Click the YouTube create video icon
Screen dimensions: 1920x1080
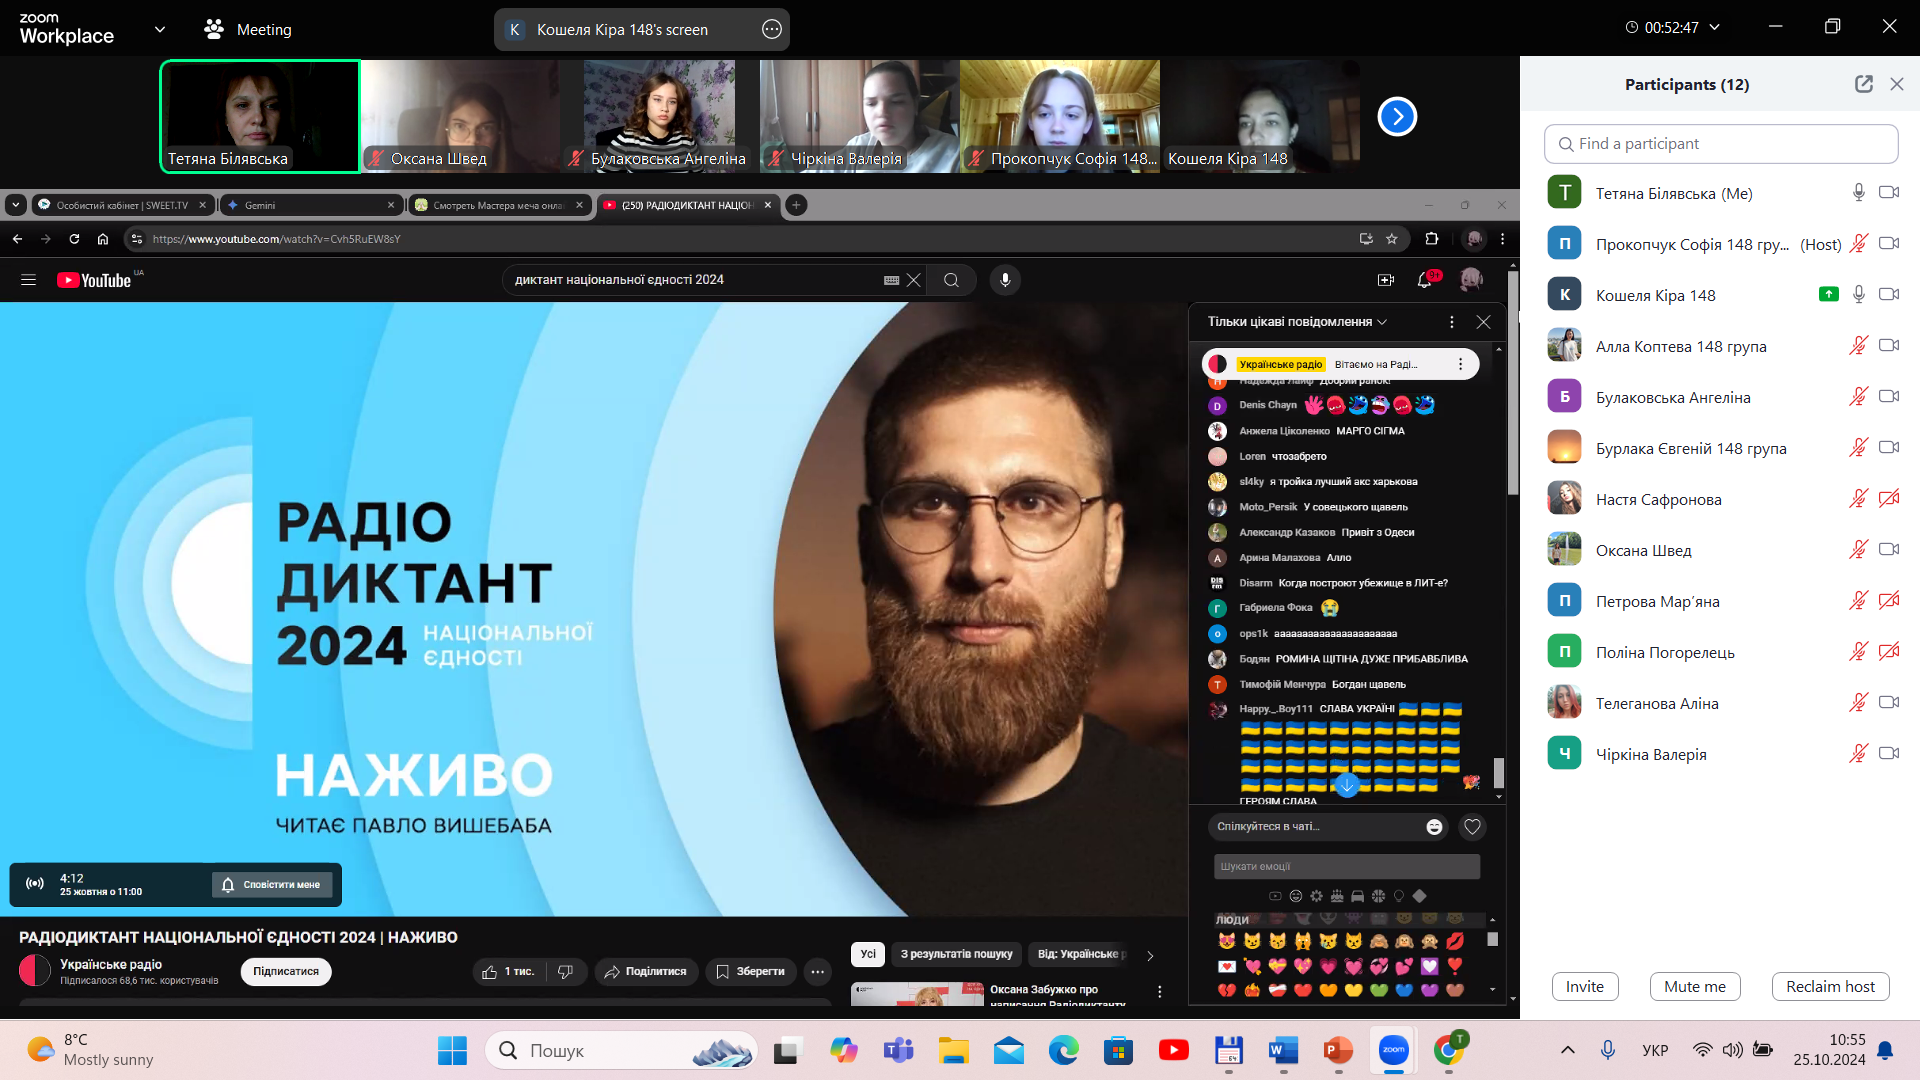pos(1385,280)
